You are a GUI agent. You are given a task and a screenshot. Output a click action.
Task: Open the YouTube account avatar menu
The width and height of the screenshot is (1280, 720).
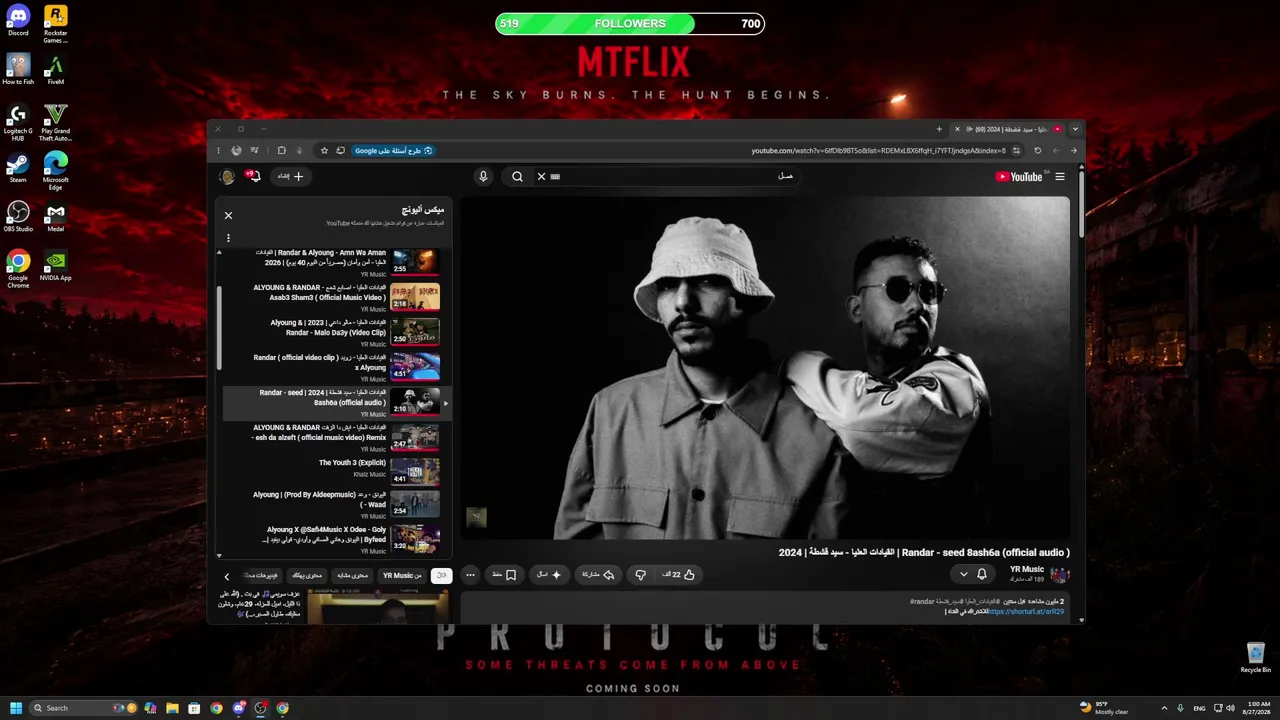[x=228, y=177]
